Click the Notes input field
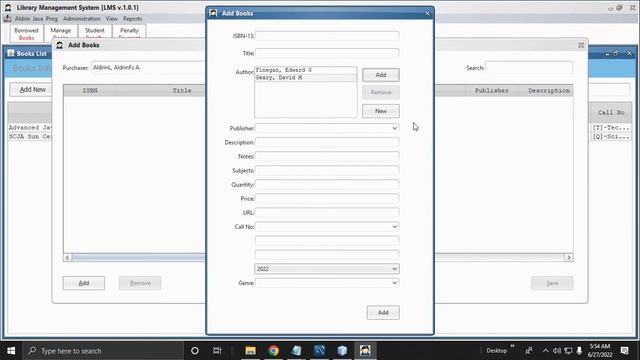The height and width of the screenshot is (360, 640). [327, 156]
